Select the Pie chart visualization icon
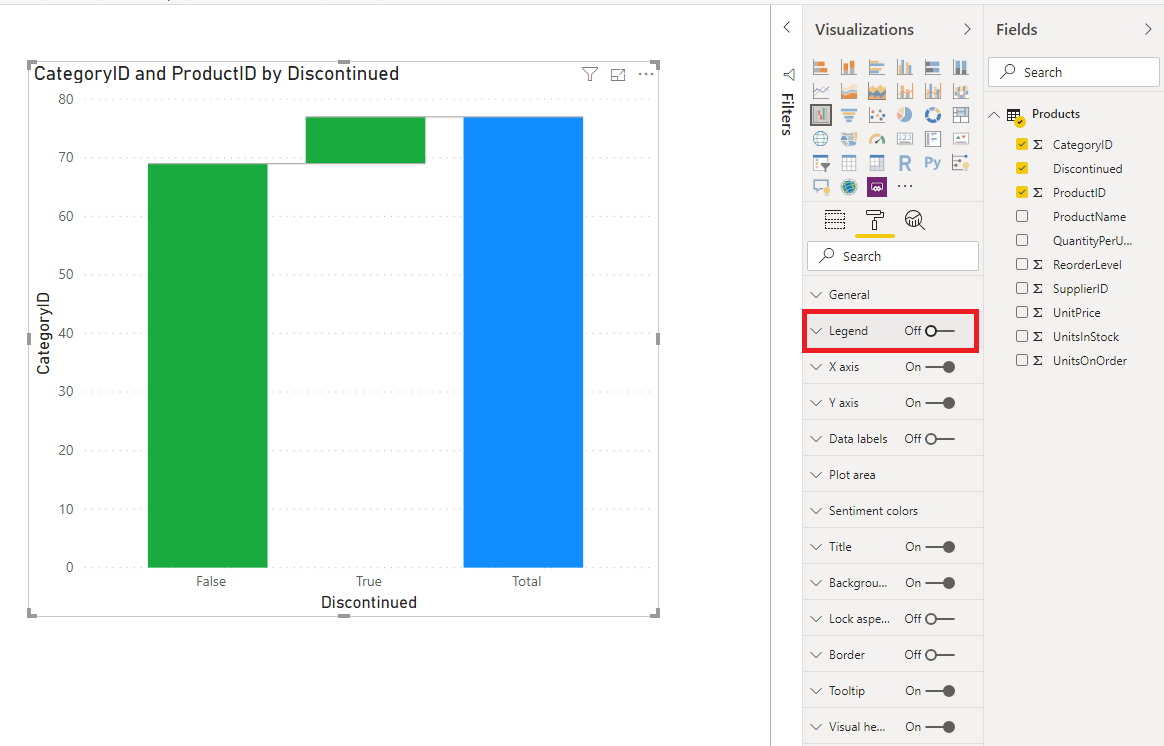This screenshot has width=1164, height=746. point(904,115)
